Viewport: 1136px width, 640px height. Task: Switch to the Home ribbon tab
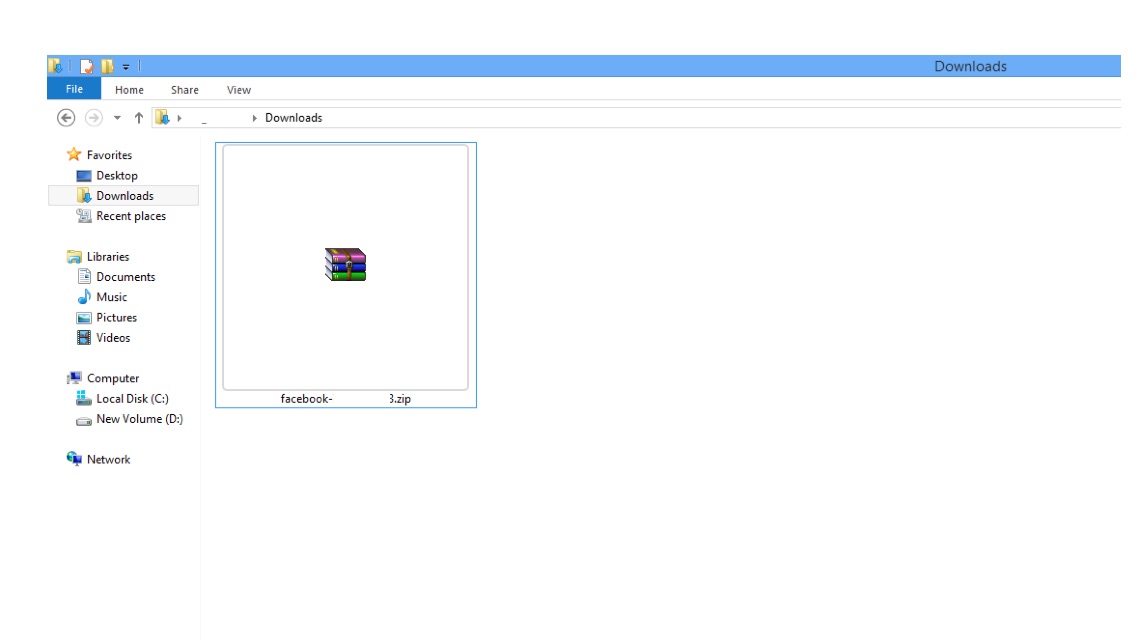pos(129,90)
